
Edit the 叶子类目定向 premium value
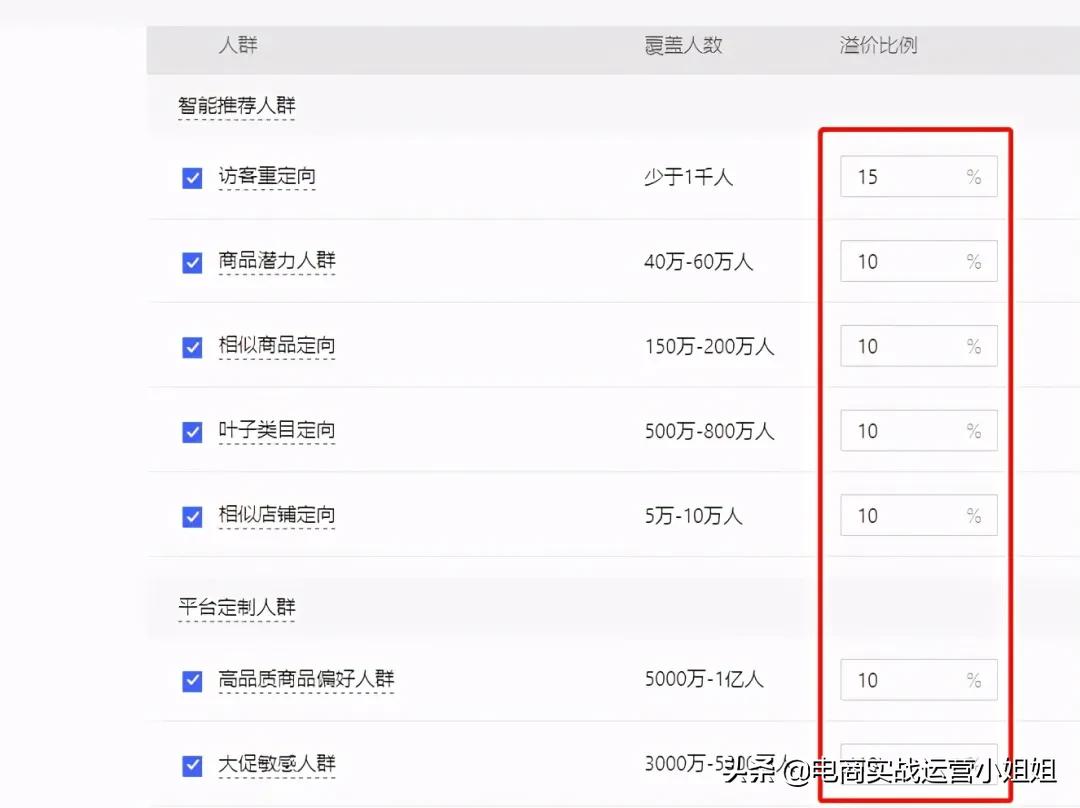point(917,430)
